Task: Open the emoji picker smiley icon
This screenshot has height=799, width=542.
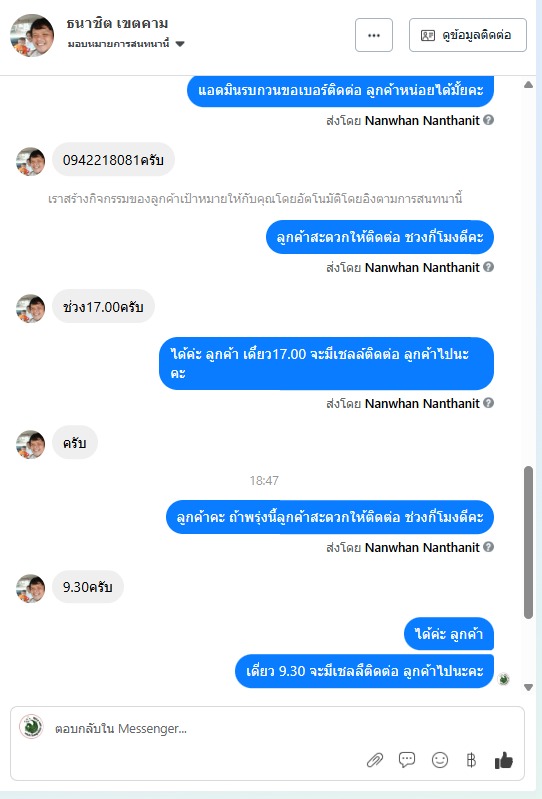Action: click(x=440, y=760)
